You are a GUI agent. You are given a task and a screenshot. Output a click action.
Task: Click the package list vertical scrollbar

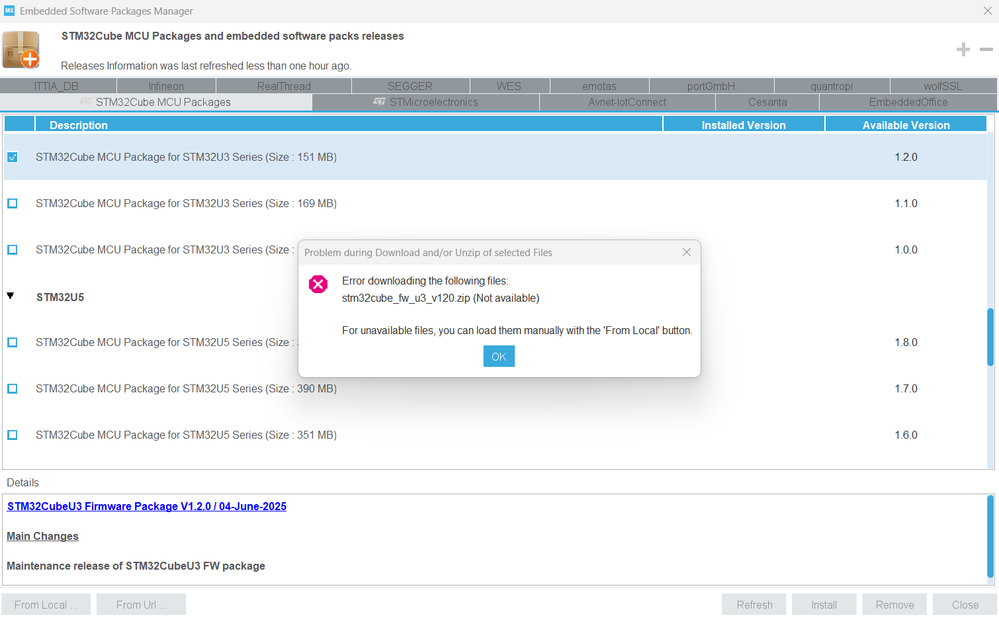click(990, 337)
